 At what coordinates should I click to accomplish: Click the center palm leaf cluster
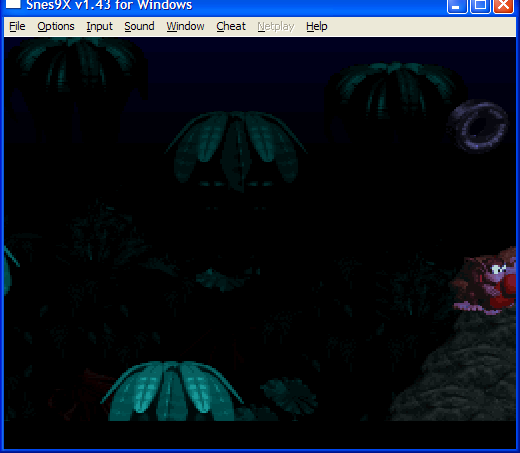click(x=236, y=151)
